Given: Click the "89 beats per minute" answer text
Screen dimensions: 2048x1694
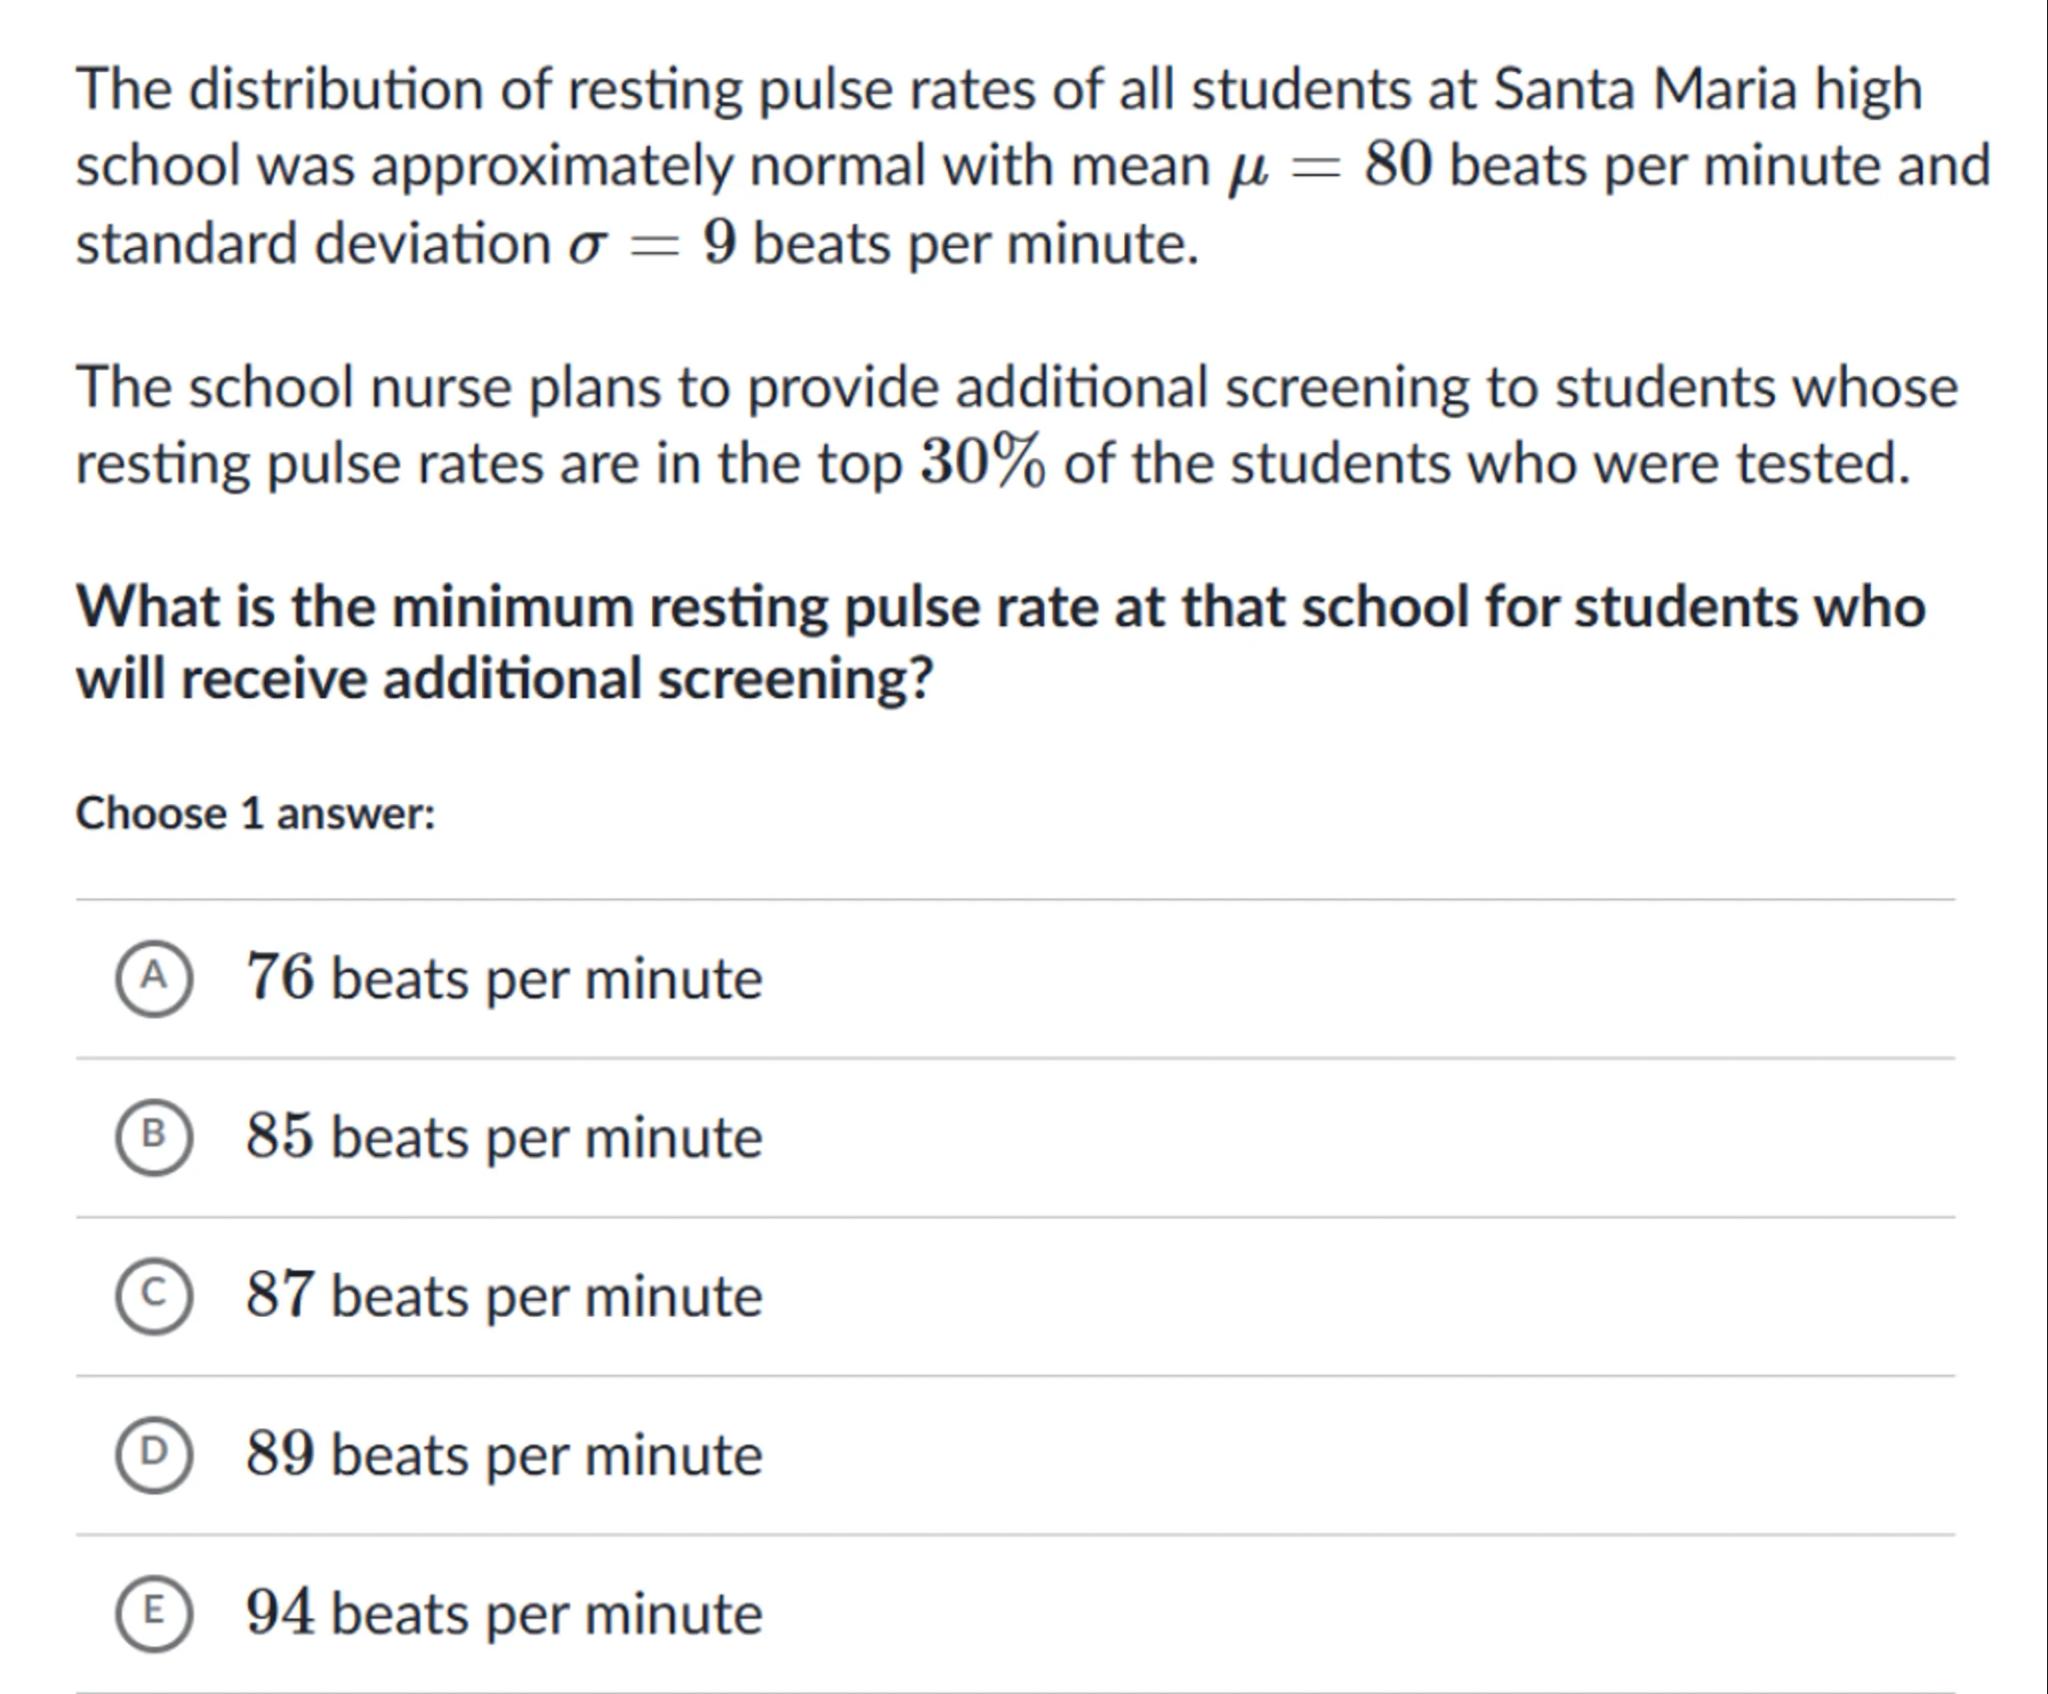Looking at the screenshot, I should (x=504, y=1454).
